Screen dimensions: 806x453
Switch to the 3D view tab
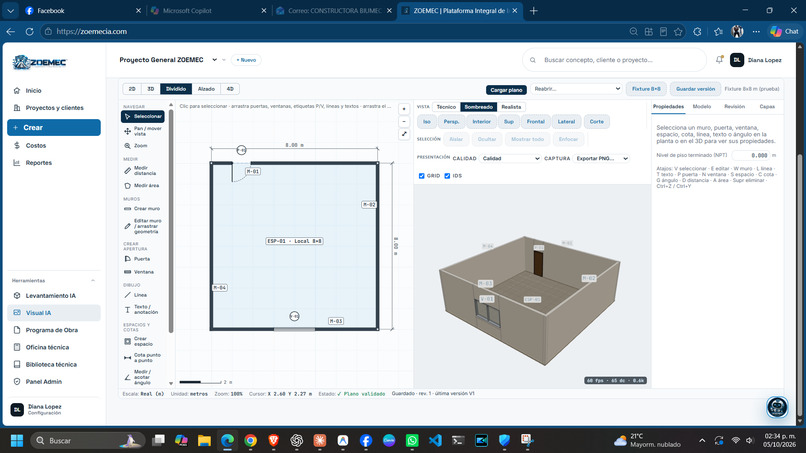(x=151, y=89)
